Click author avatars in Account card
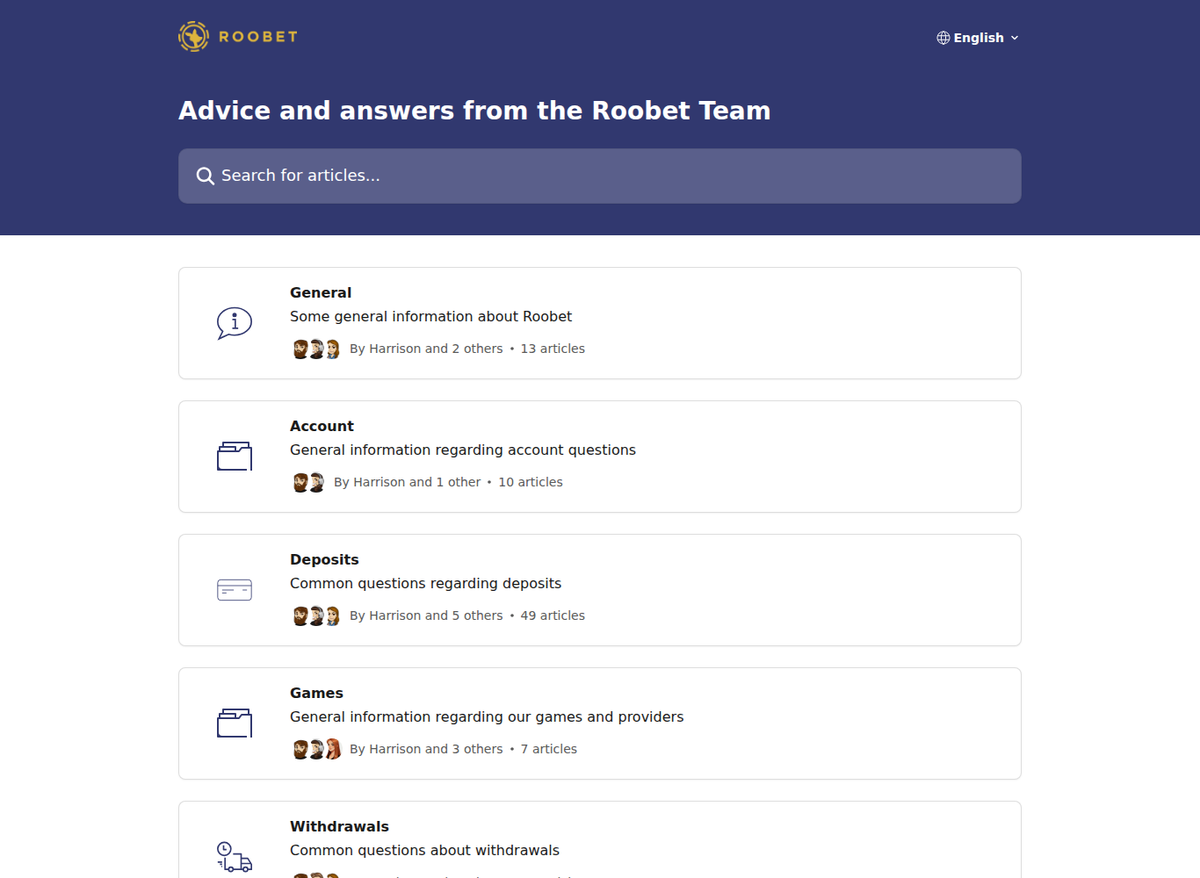 [308, 482]
